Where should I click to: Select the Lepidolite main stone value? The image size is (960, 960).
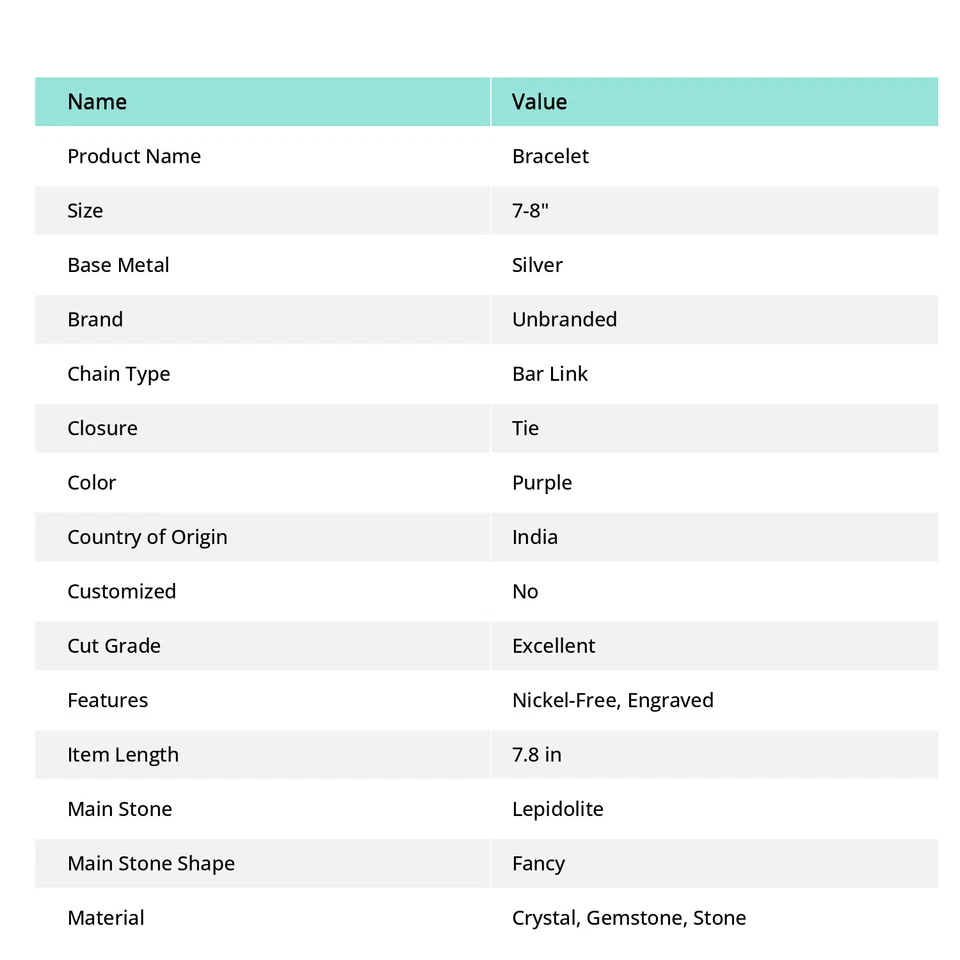click(557, 809)
